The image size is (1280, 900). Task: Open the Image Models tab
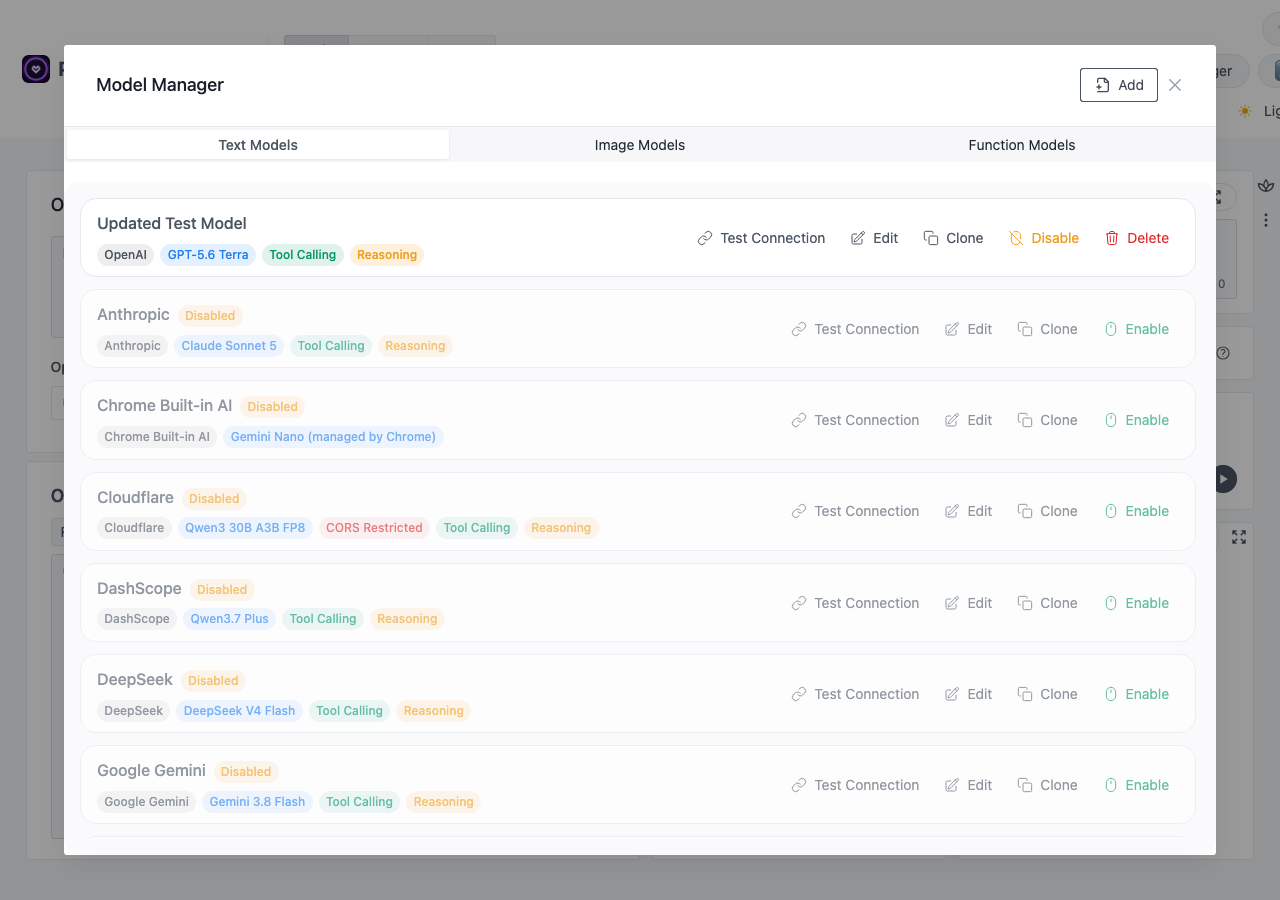point(640,145)
